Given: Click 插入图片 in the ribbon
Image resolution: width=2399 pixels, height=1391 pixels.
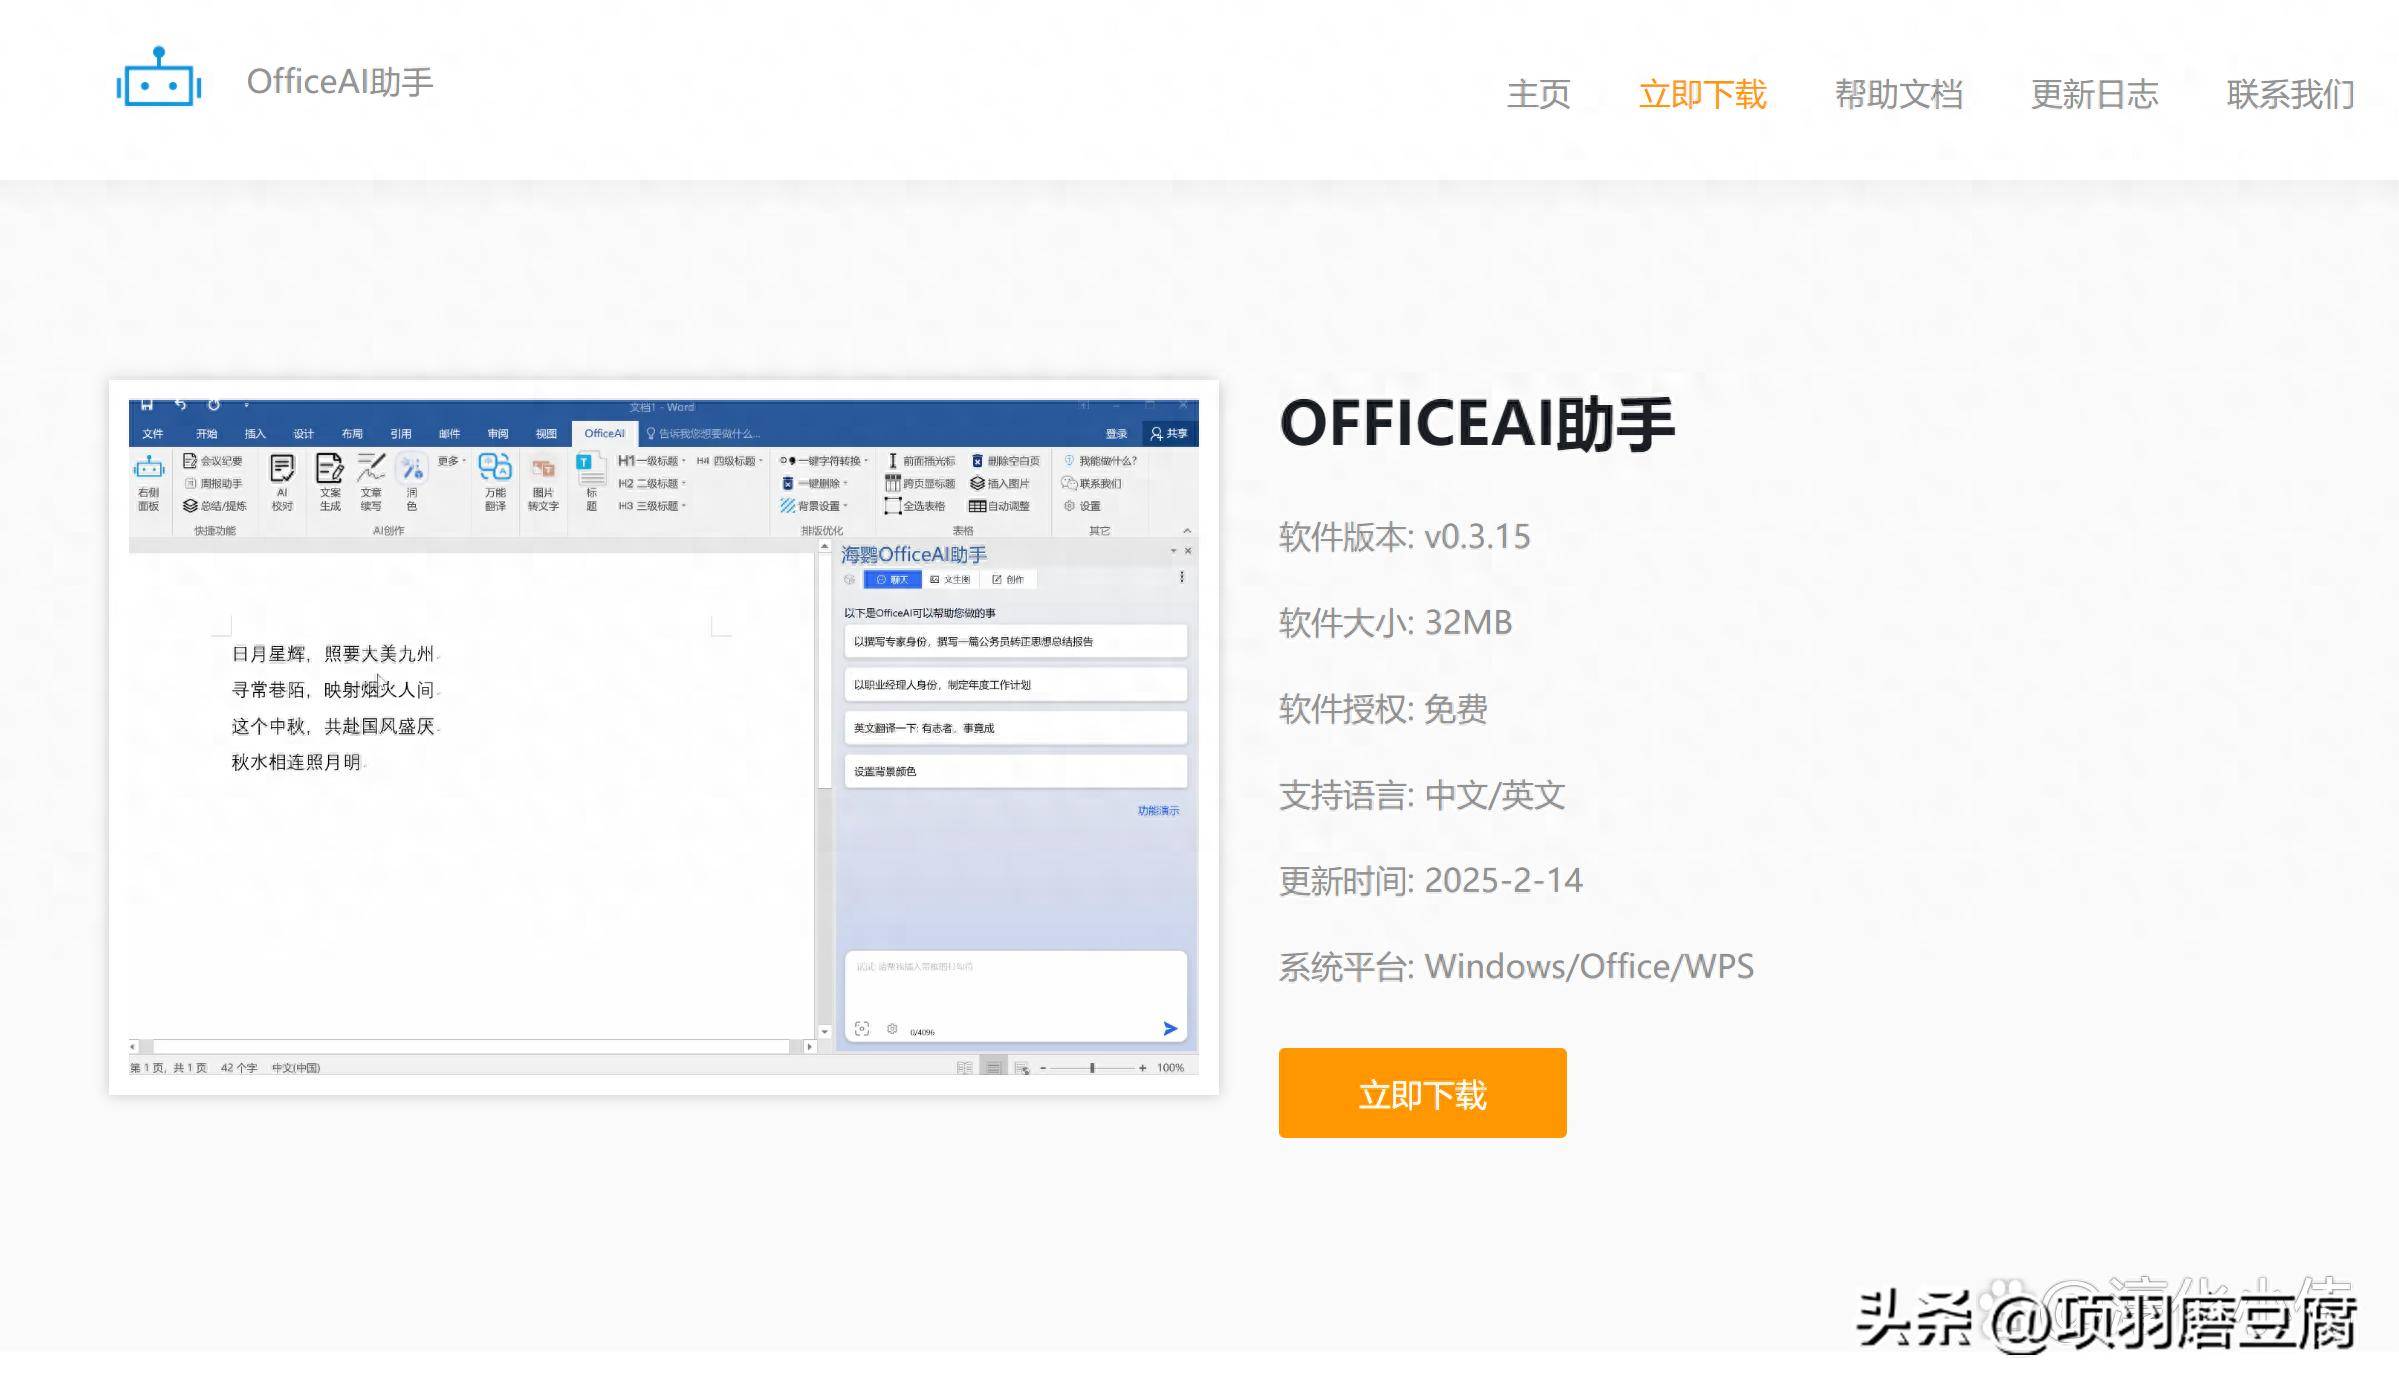Looking at the screenshot, I should pos(1000,484).
